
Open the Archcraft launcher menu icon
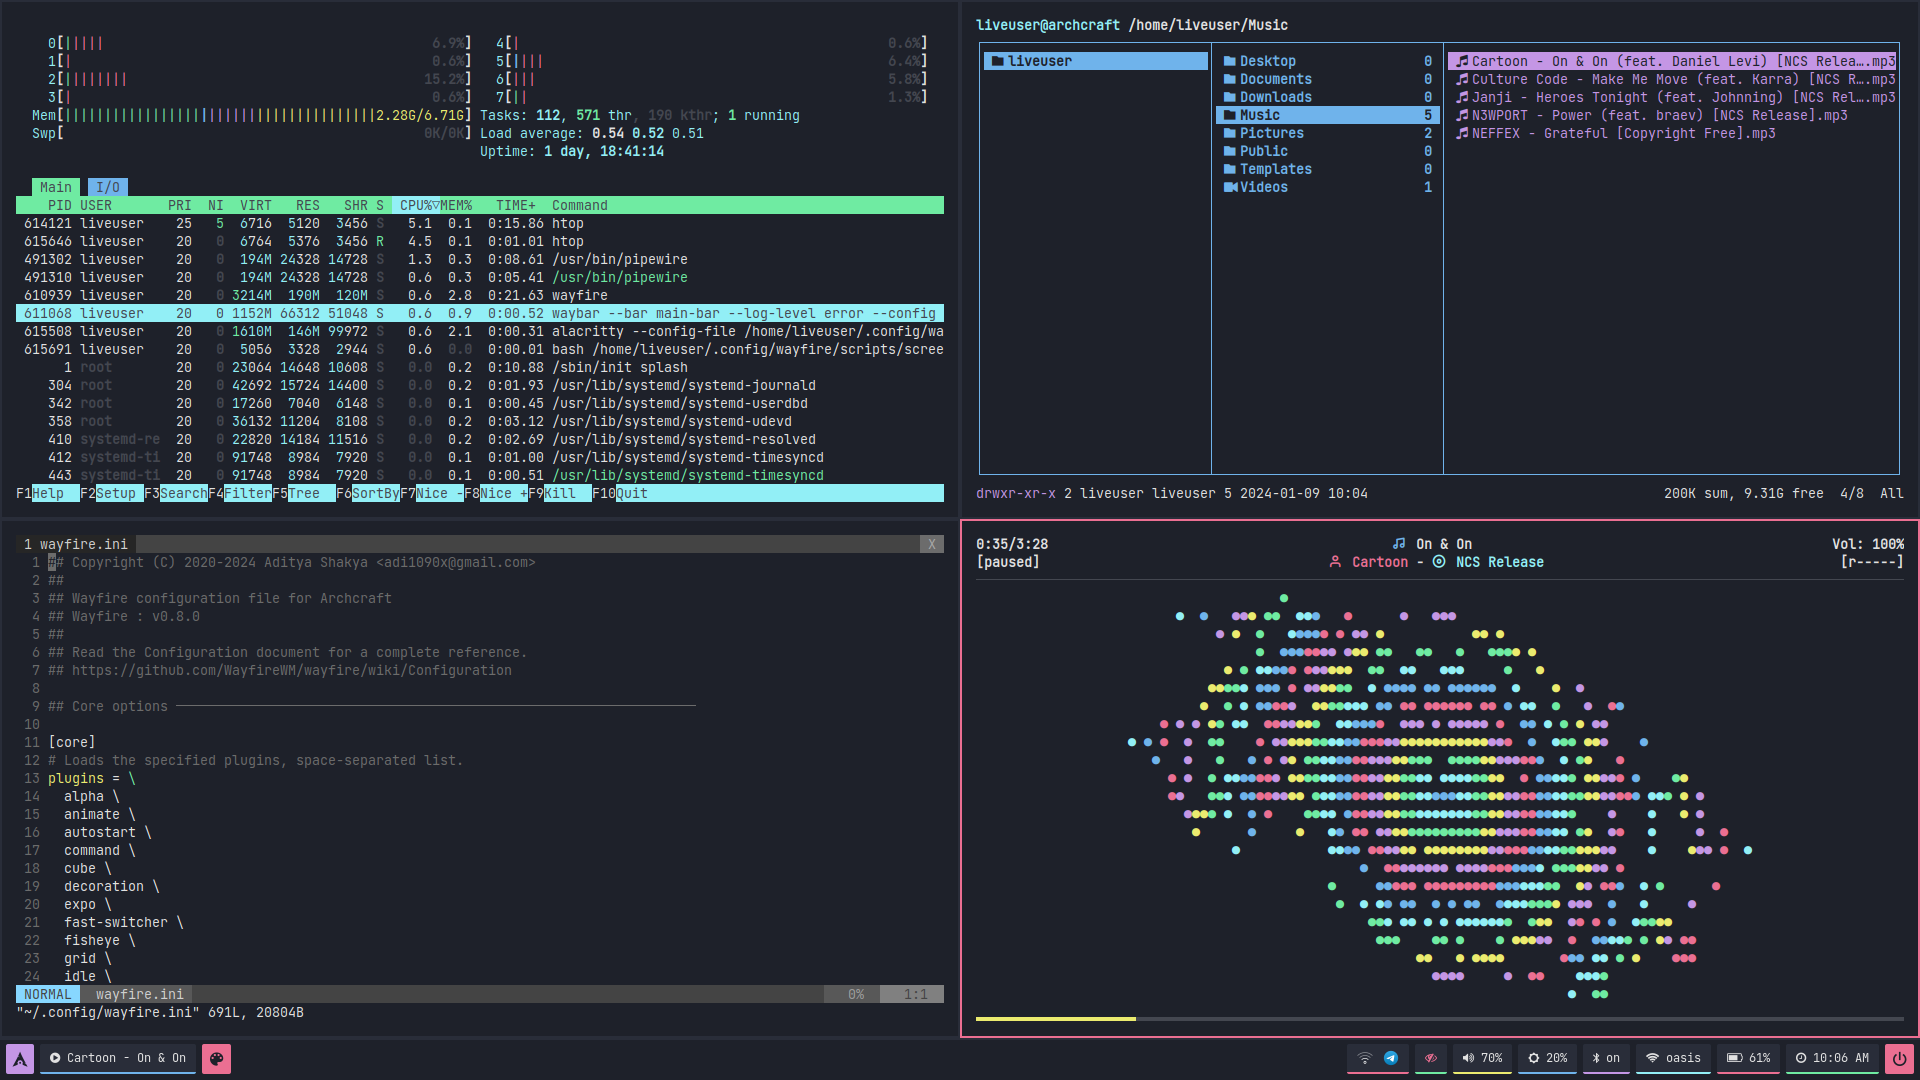[20, 1058]
